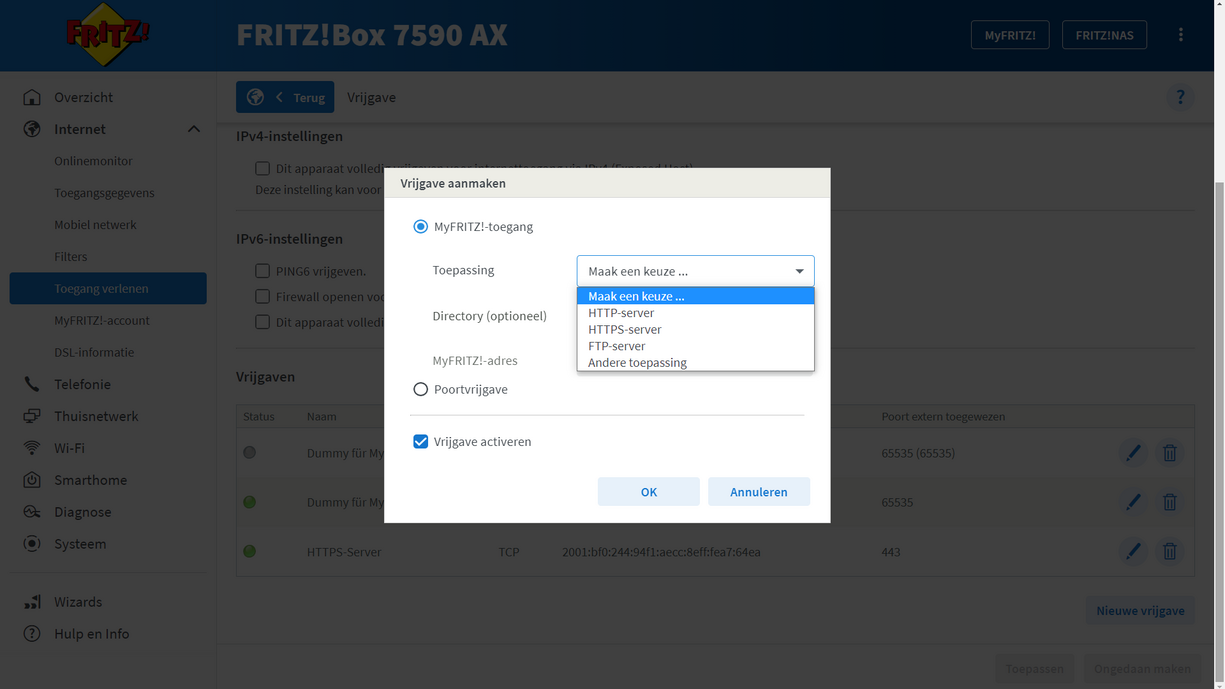Click the FRITZ! logo in header
The width and height of the screenshot is (1225, 689).
(108, 35)
